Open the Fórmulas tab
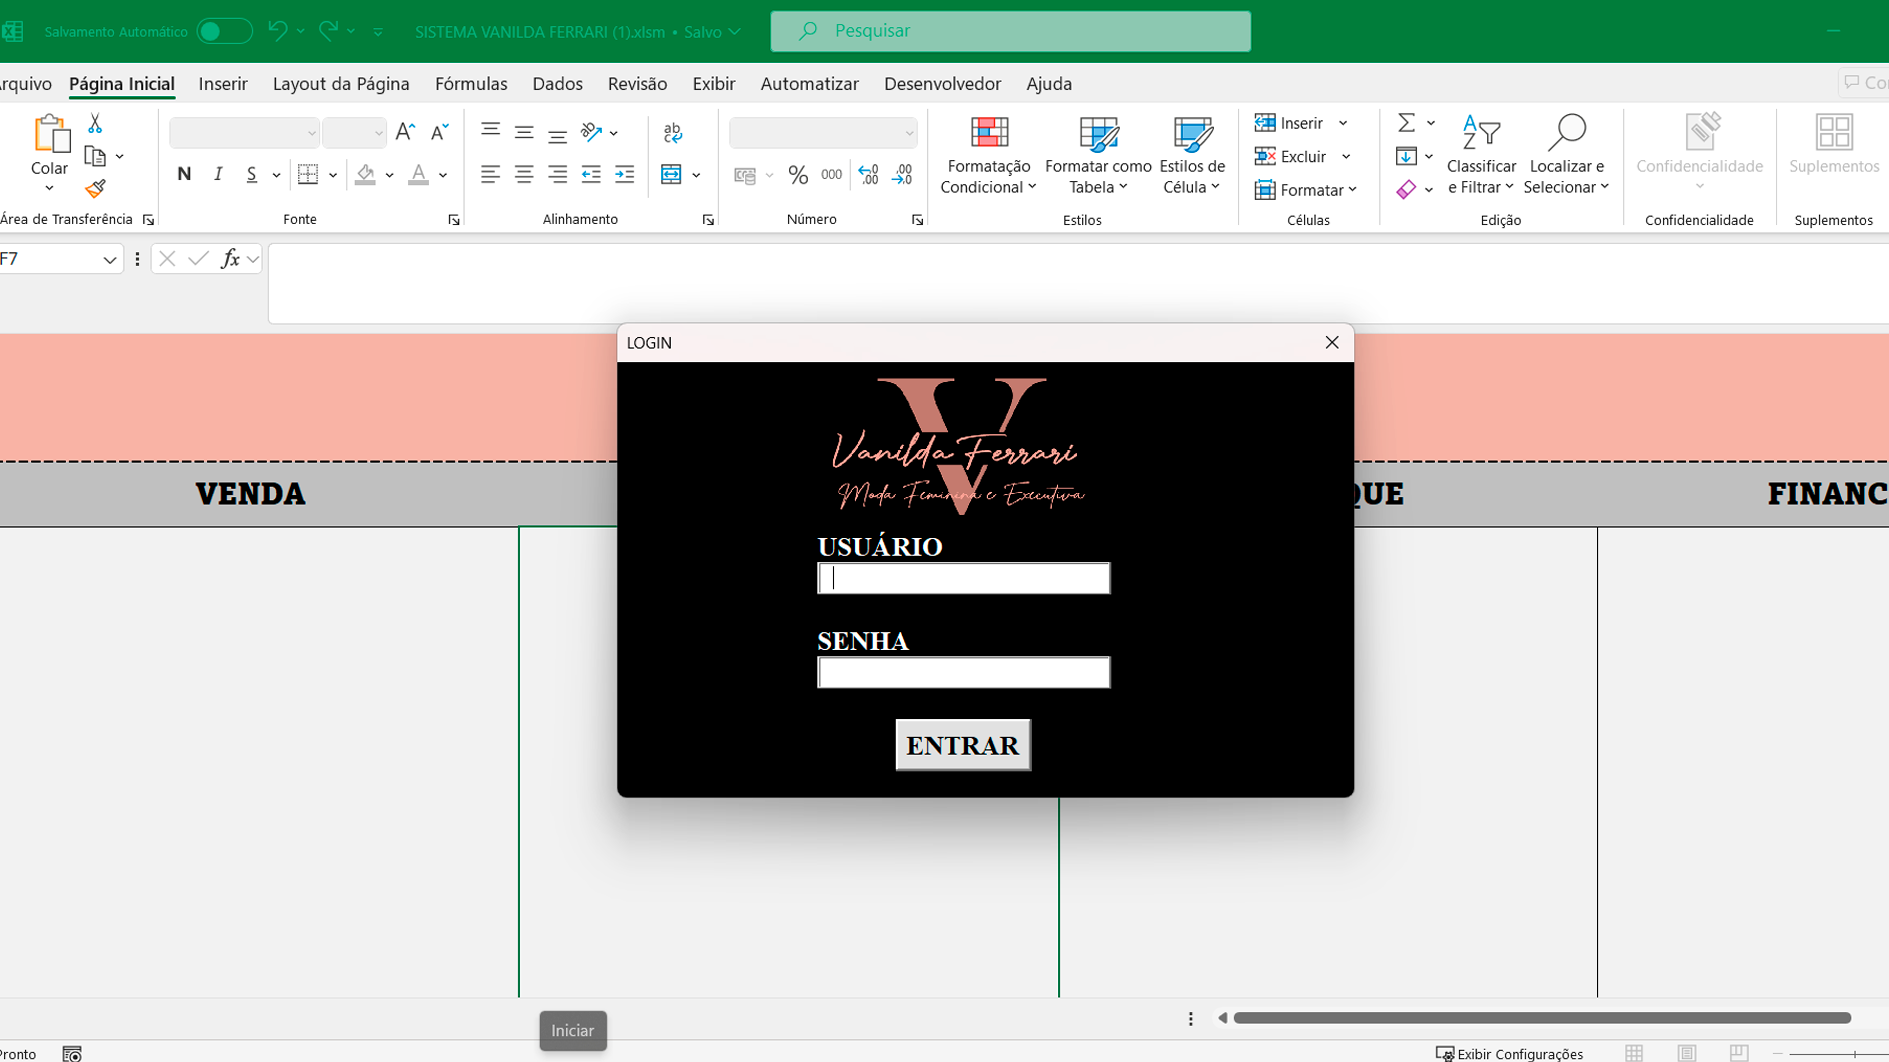 tap(471, 84)
